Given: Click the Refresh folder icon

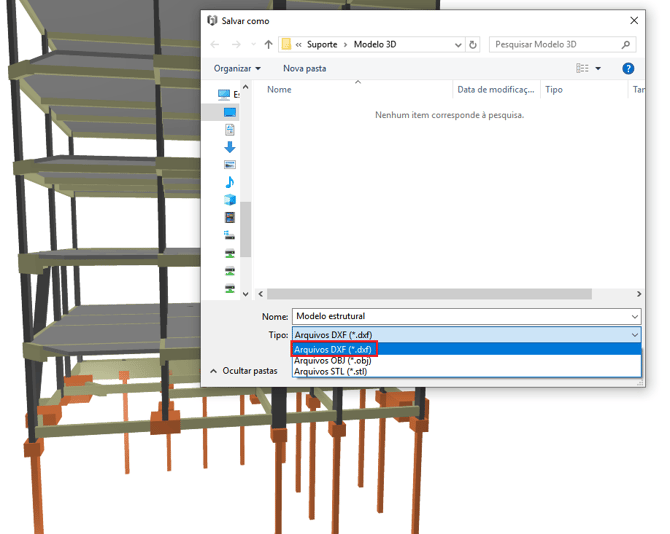Looking at the screenshot, I should point(473,45).
